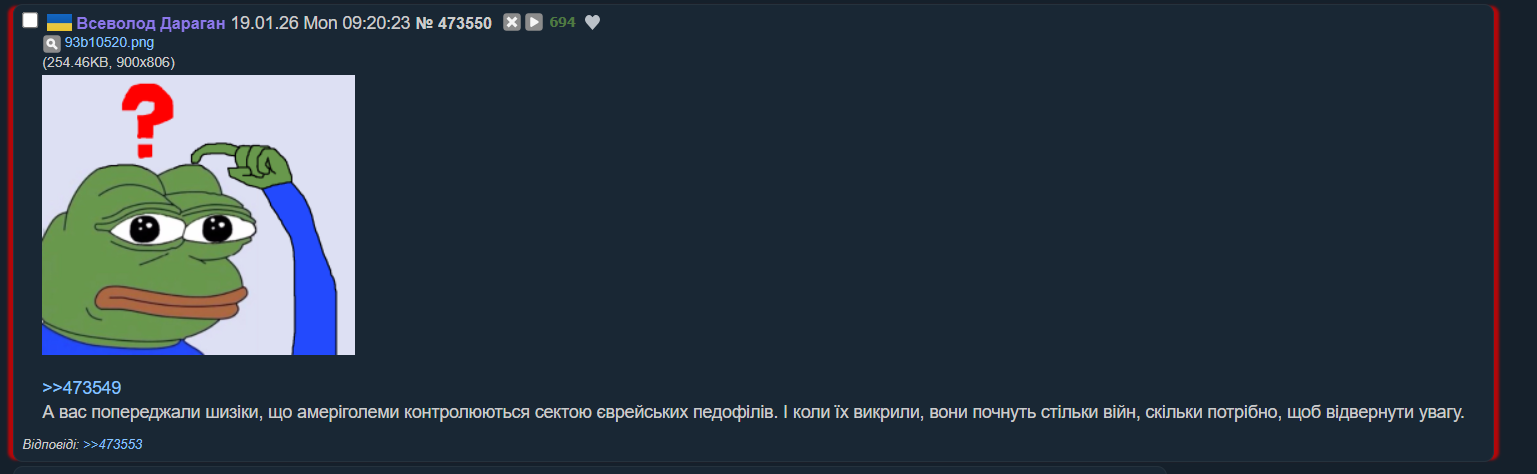
Task: Hide post using the X icon
Action: pyautogui.click(x=511, y=23)
